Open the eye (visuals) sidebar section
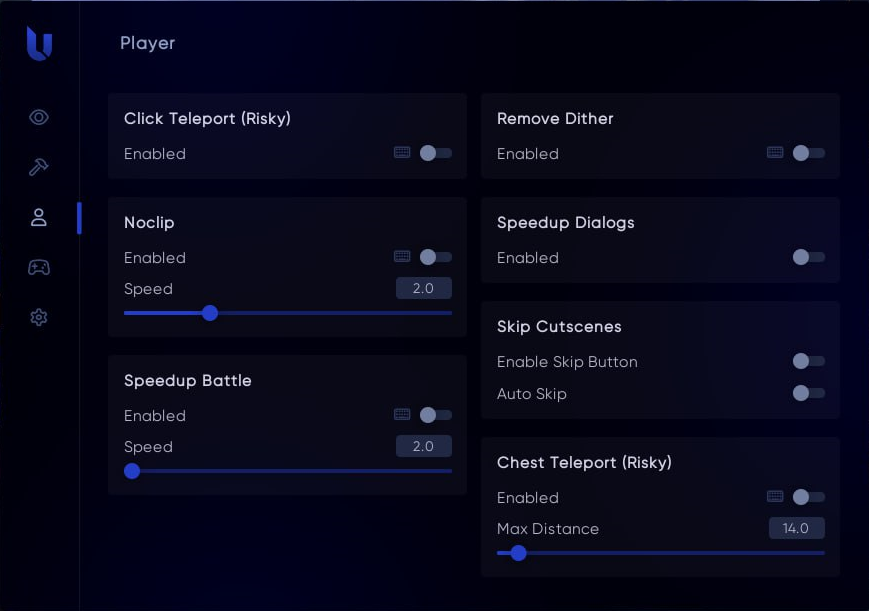The height and width of the screenshot is (611, 869). point(39,118)
